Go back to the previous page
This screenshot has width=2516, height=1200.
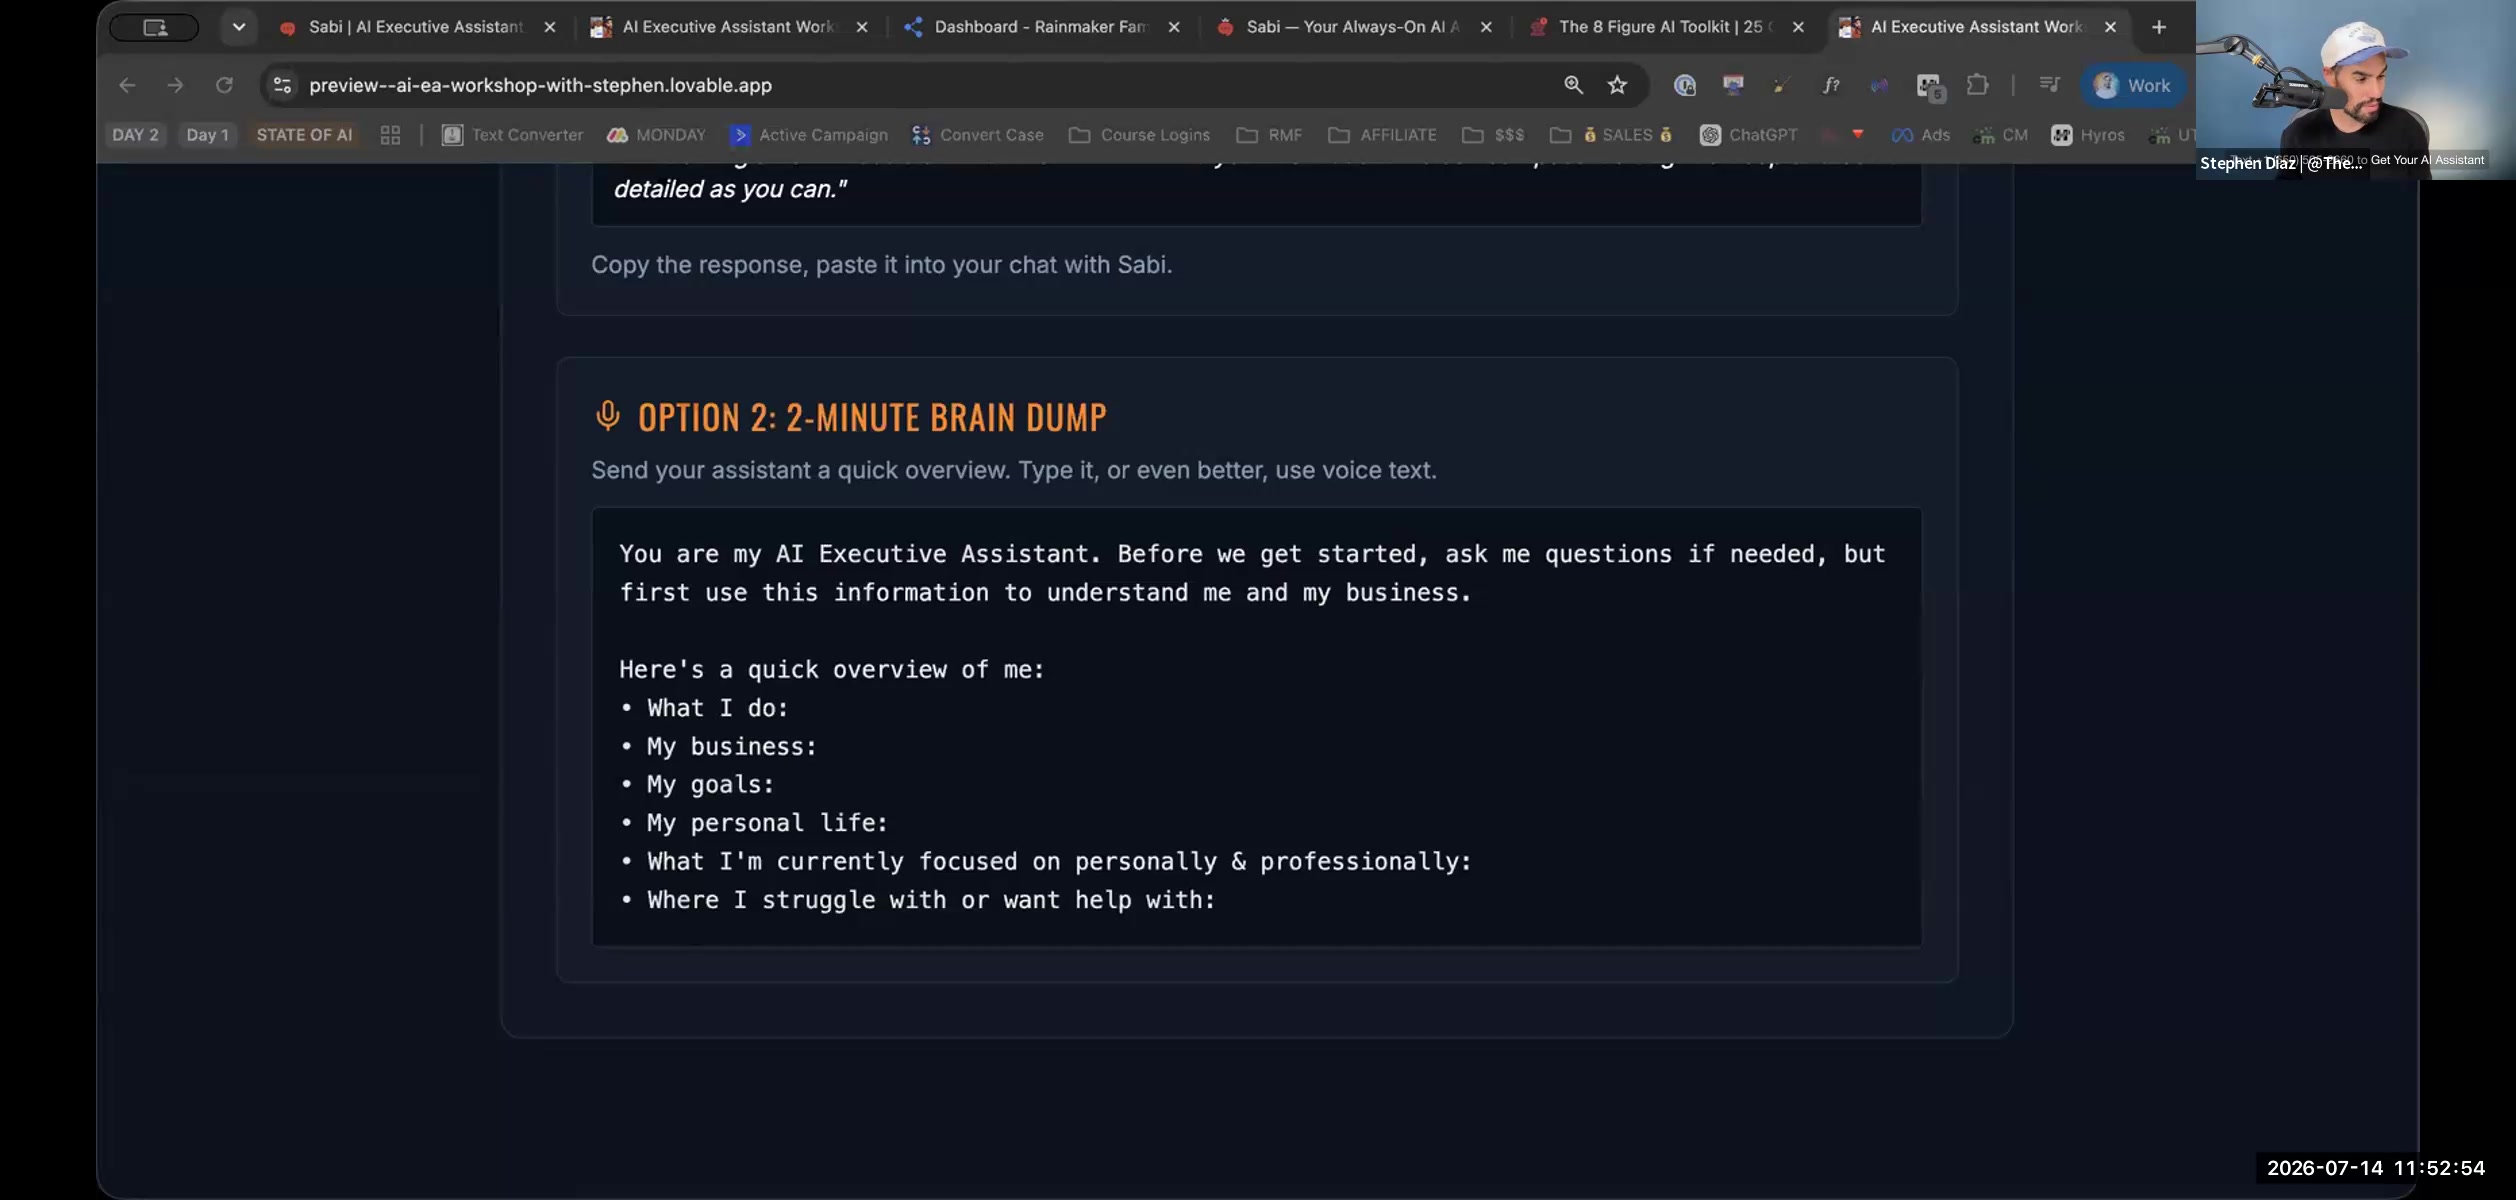[127, 86]
